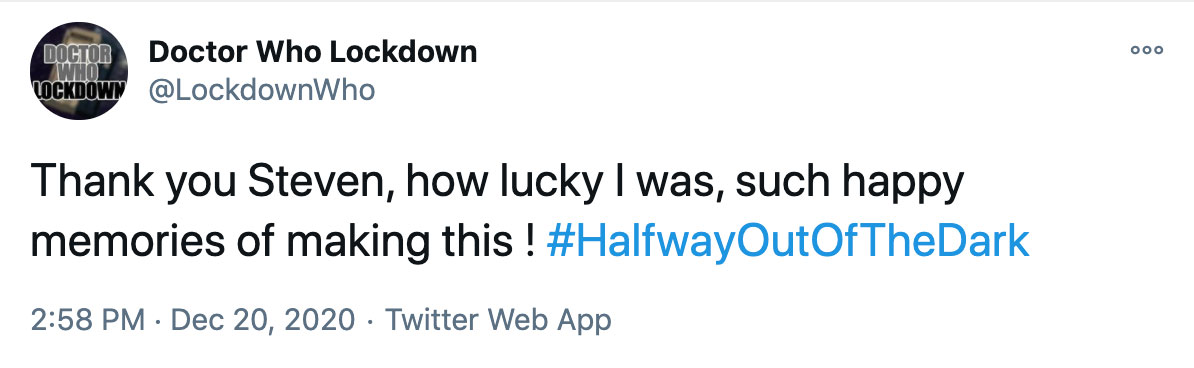Click the Doctor Who Lockdown profile avatar
This screenshot has height=368, width=1194.
pos(78,71)
